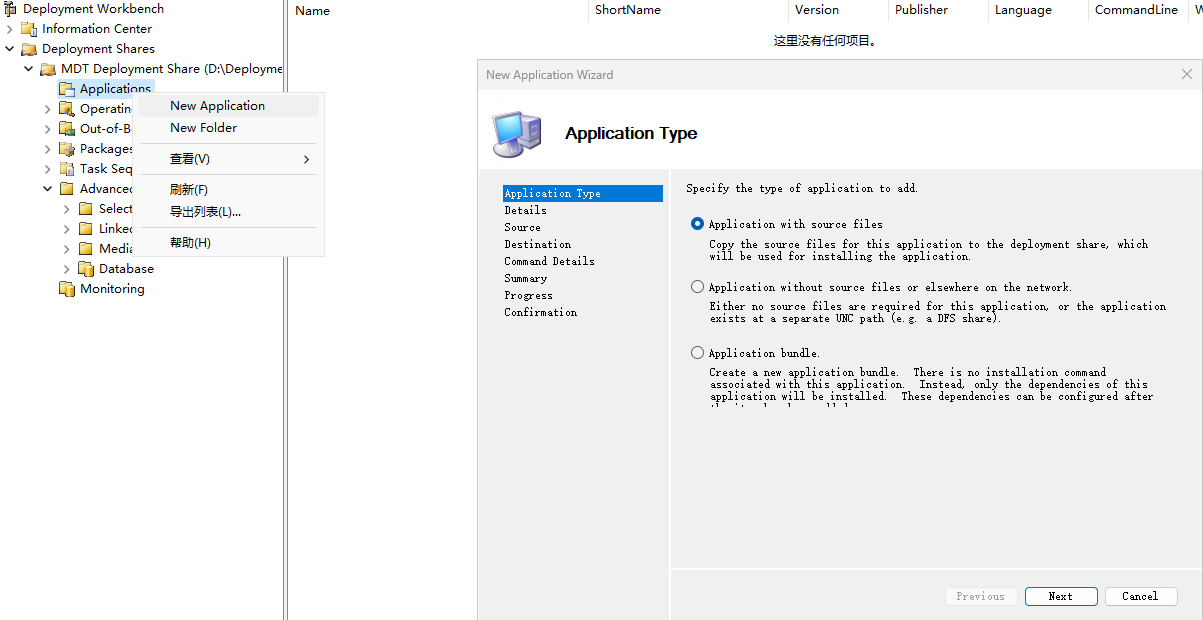Click the Deployment Workbench root icon

coord(11,9)
